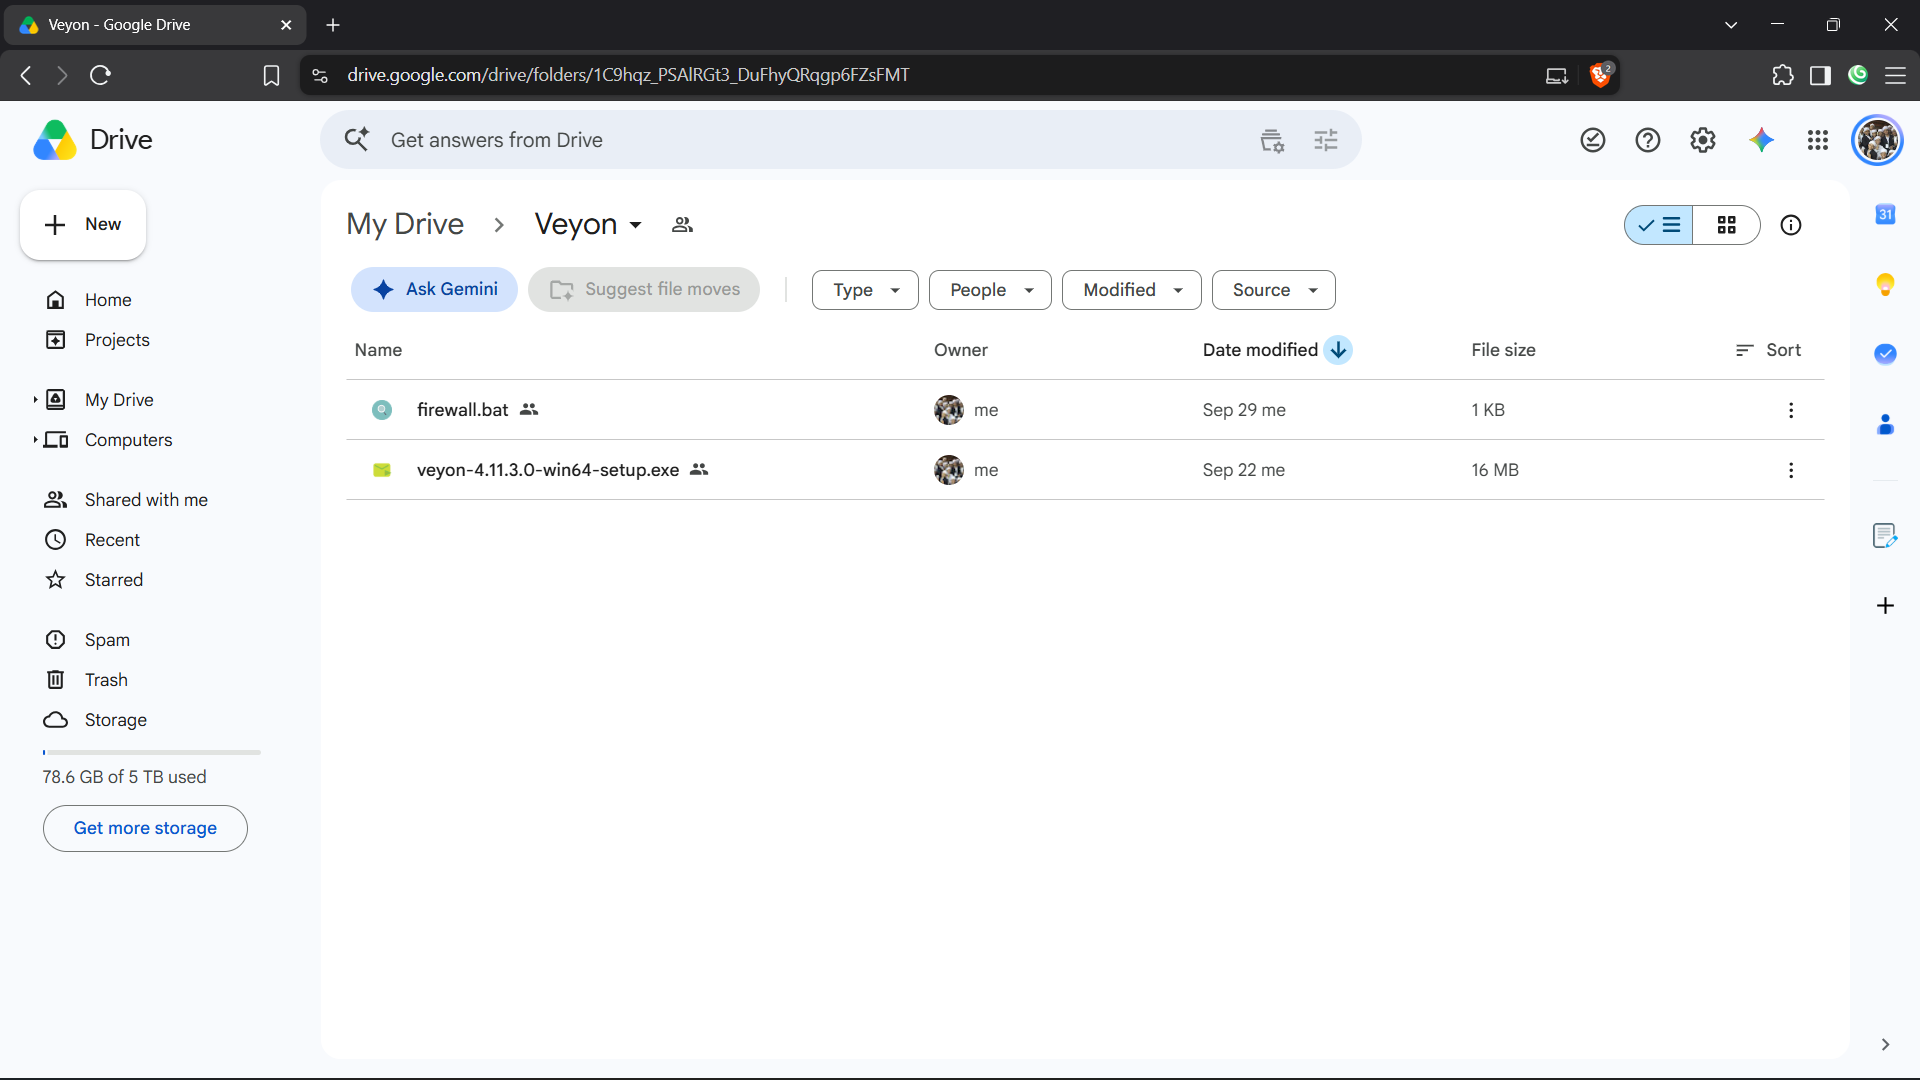Open the notes pencil add-on icon
This screenshot has width=1920, height=1080.
[1885, 536]
